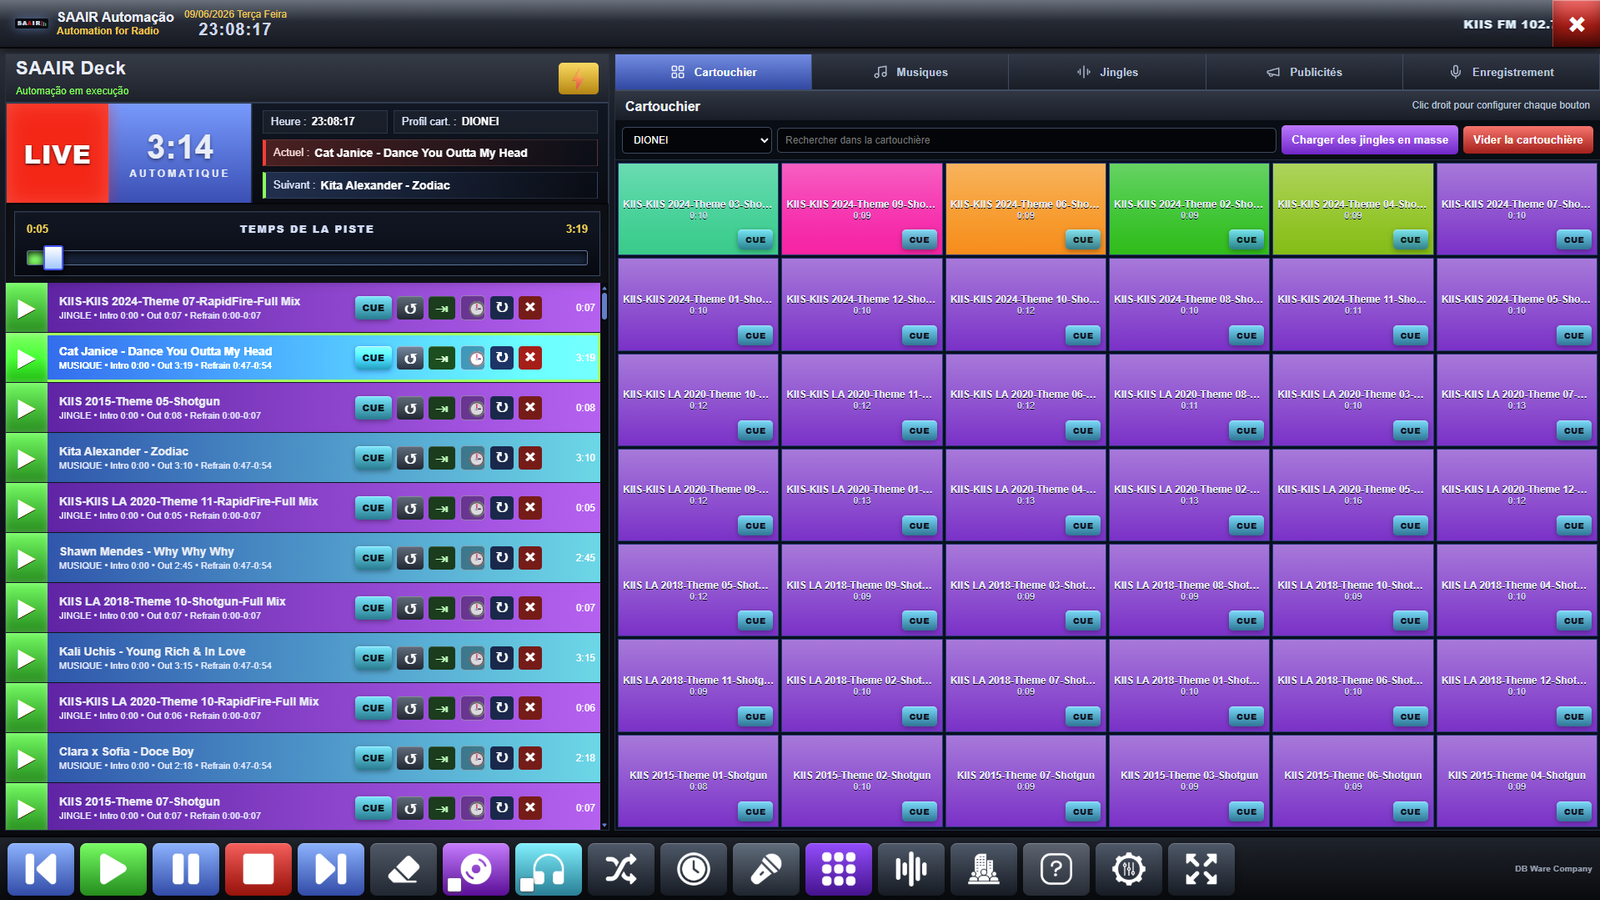Trigger KIIS LA 2018-Theme 05-Shot cart tile
Image resolution: width=1600 pixels, height=900 pixels.
pos(698,590)
